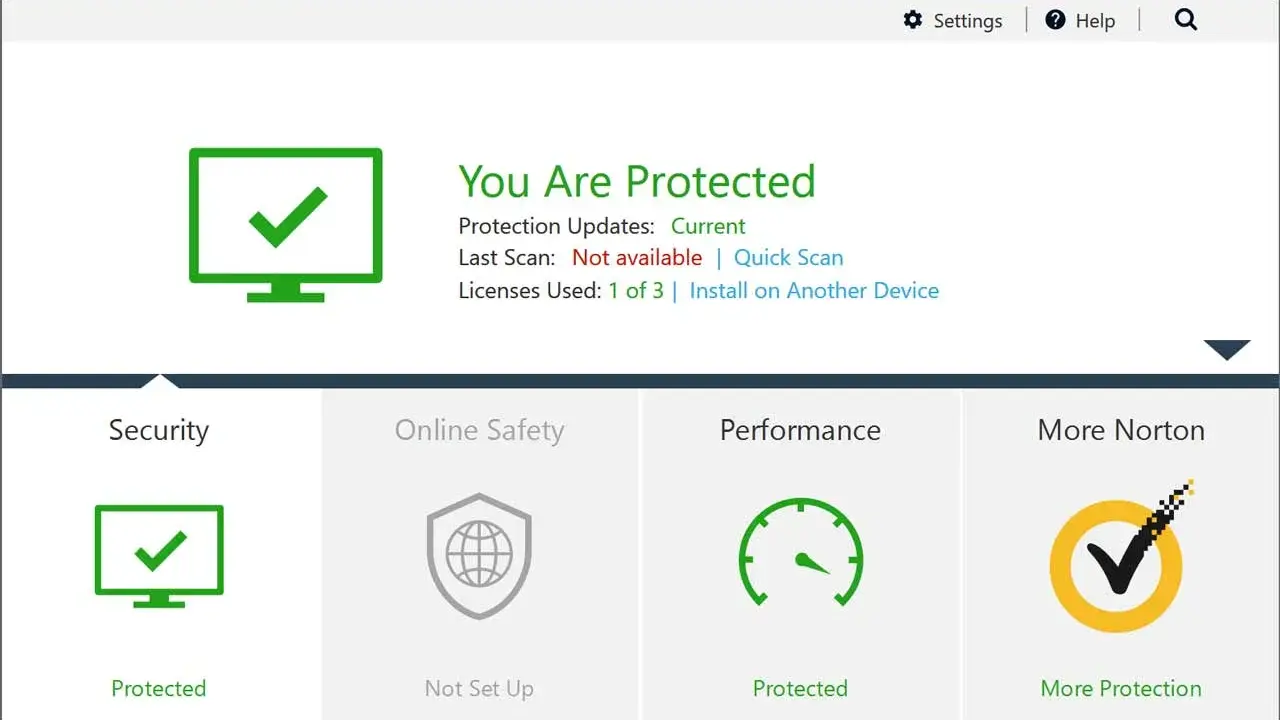This screenshot has width=1280, height=720.
Task: Click the Not Set Up status text
Action: (479, 688)
